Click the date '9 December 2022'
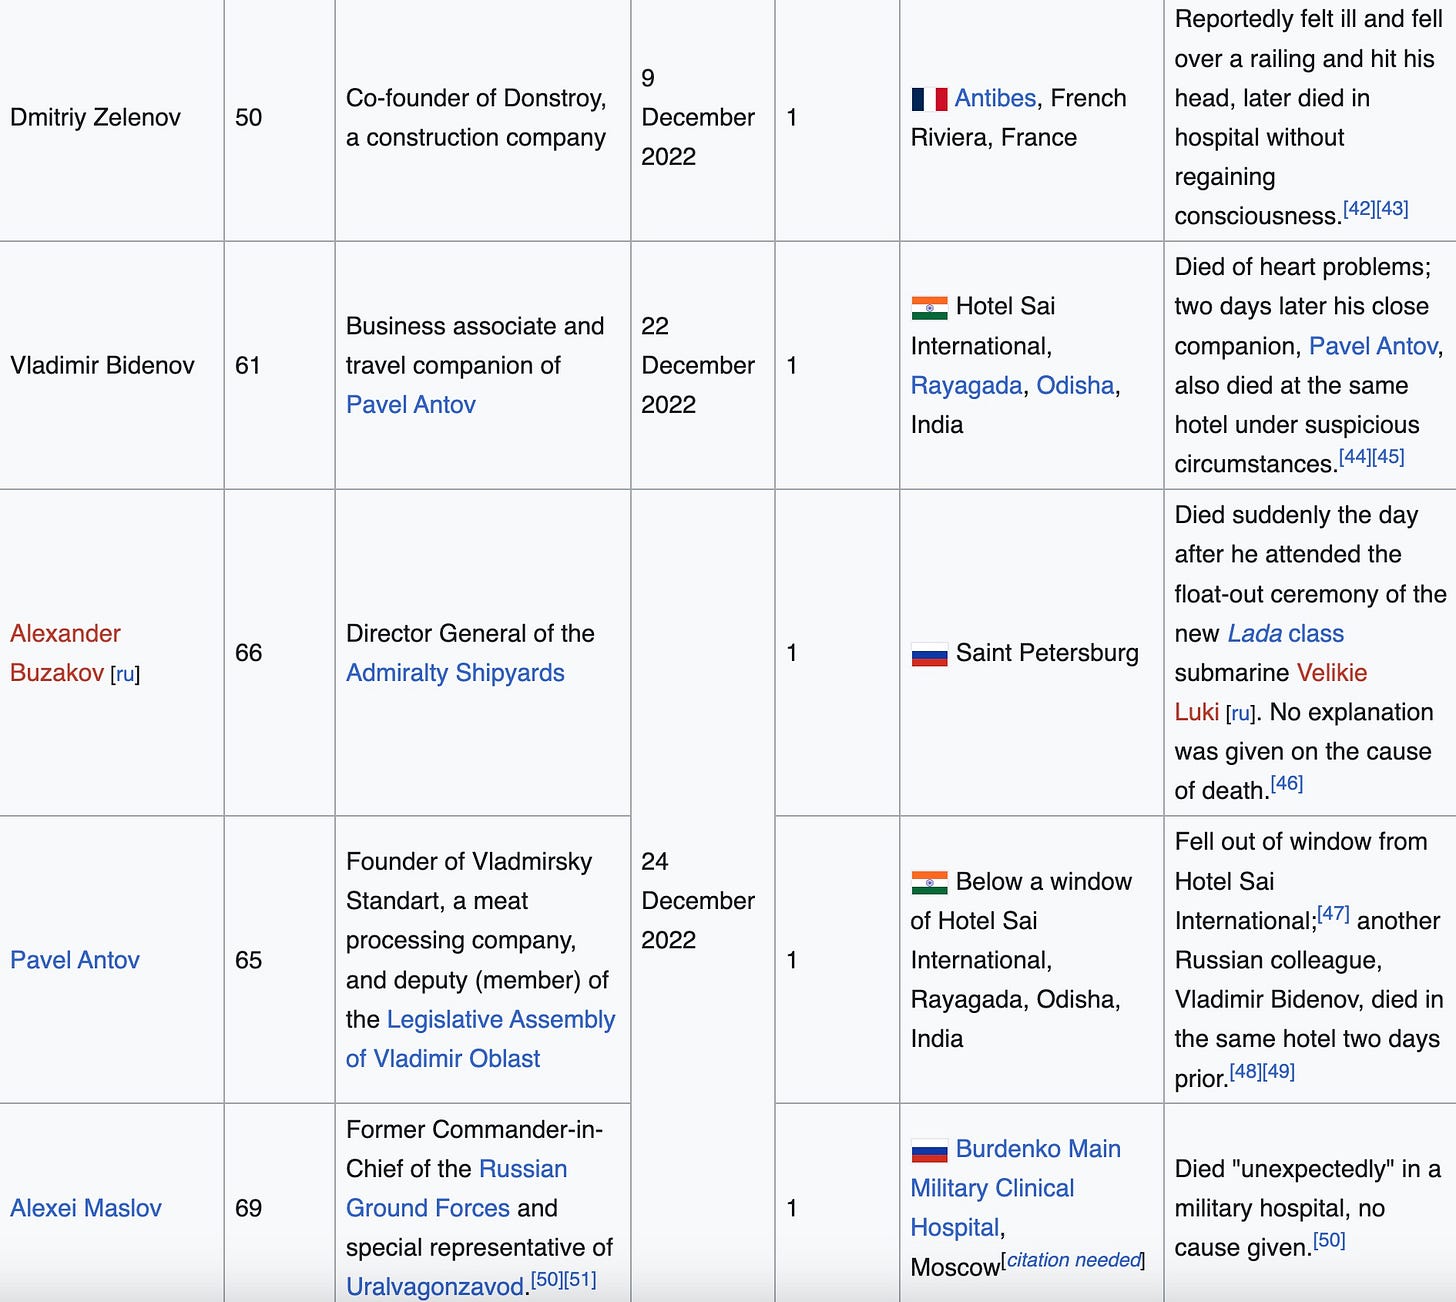 (698, 118)
